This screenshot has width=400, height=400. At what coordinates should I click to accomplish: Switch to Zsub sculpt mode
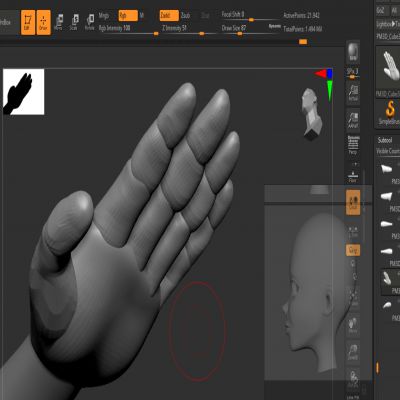point(186,15)
